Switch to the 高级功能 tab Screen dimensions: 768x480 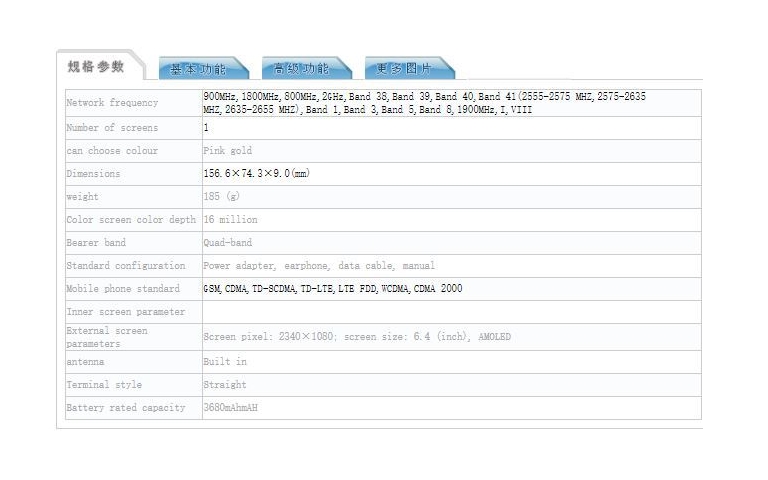click(301, 69)
